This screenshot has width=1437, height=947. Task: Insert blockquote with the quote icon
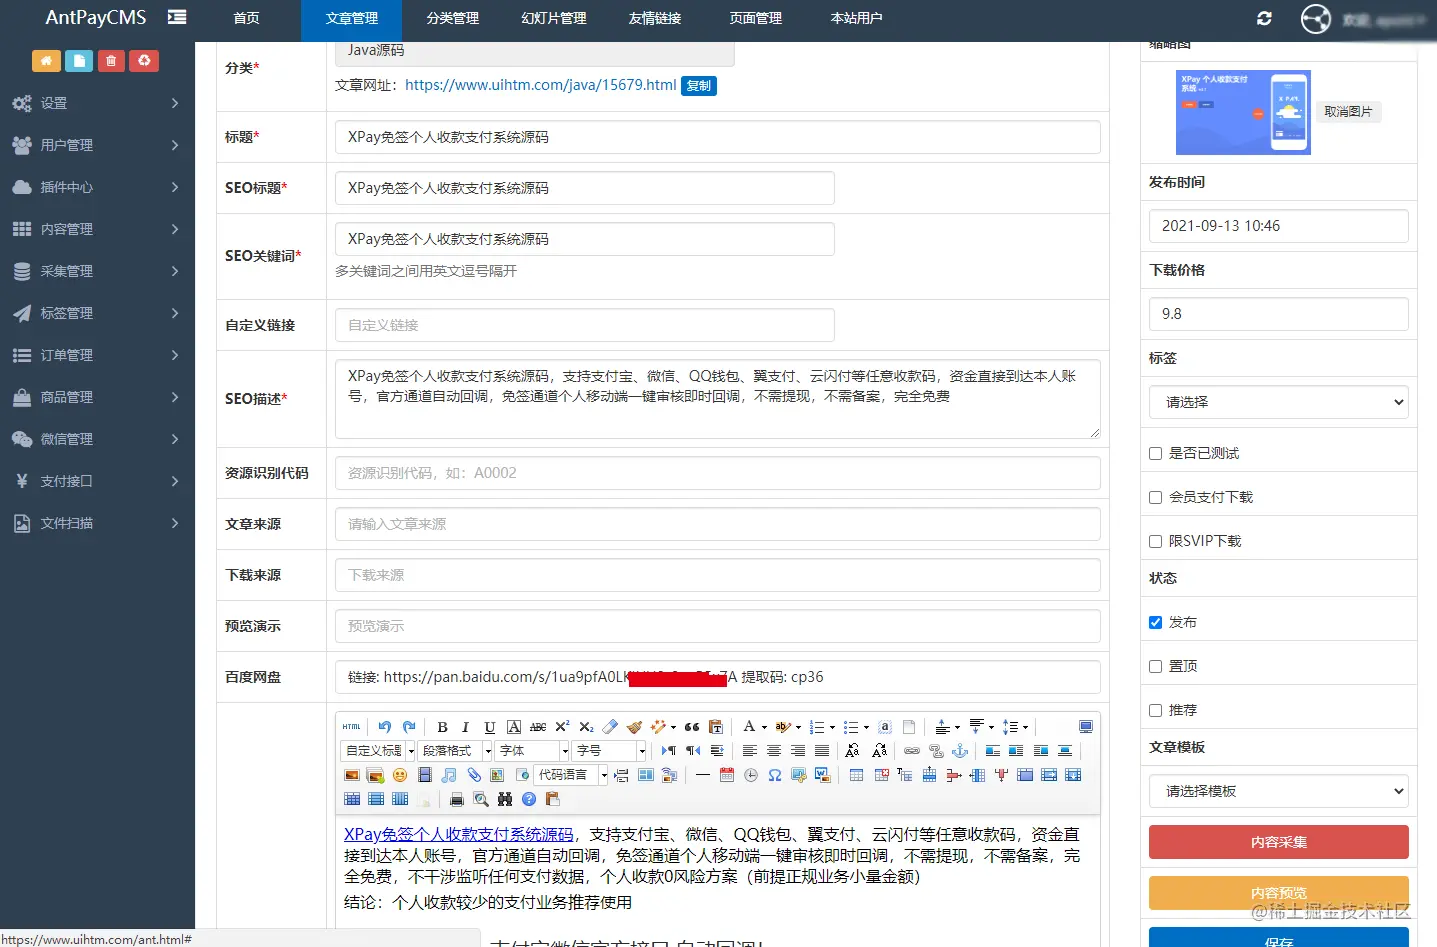(x=692, y=727)
